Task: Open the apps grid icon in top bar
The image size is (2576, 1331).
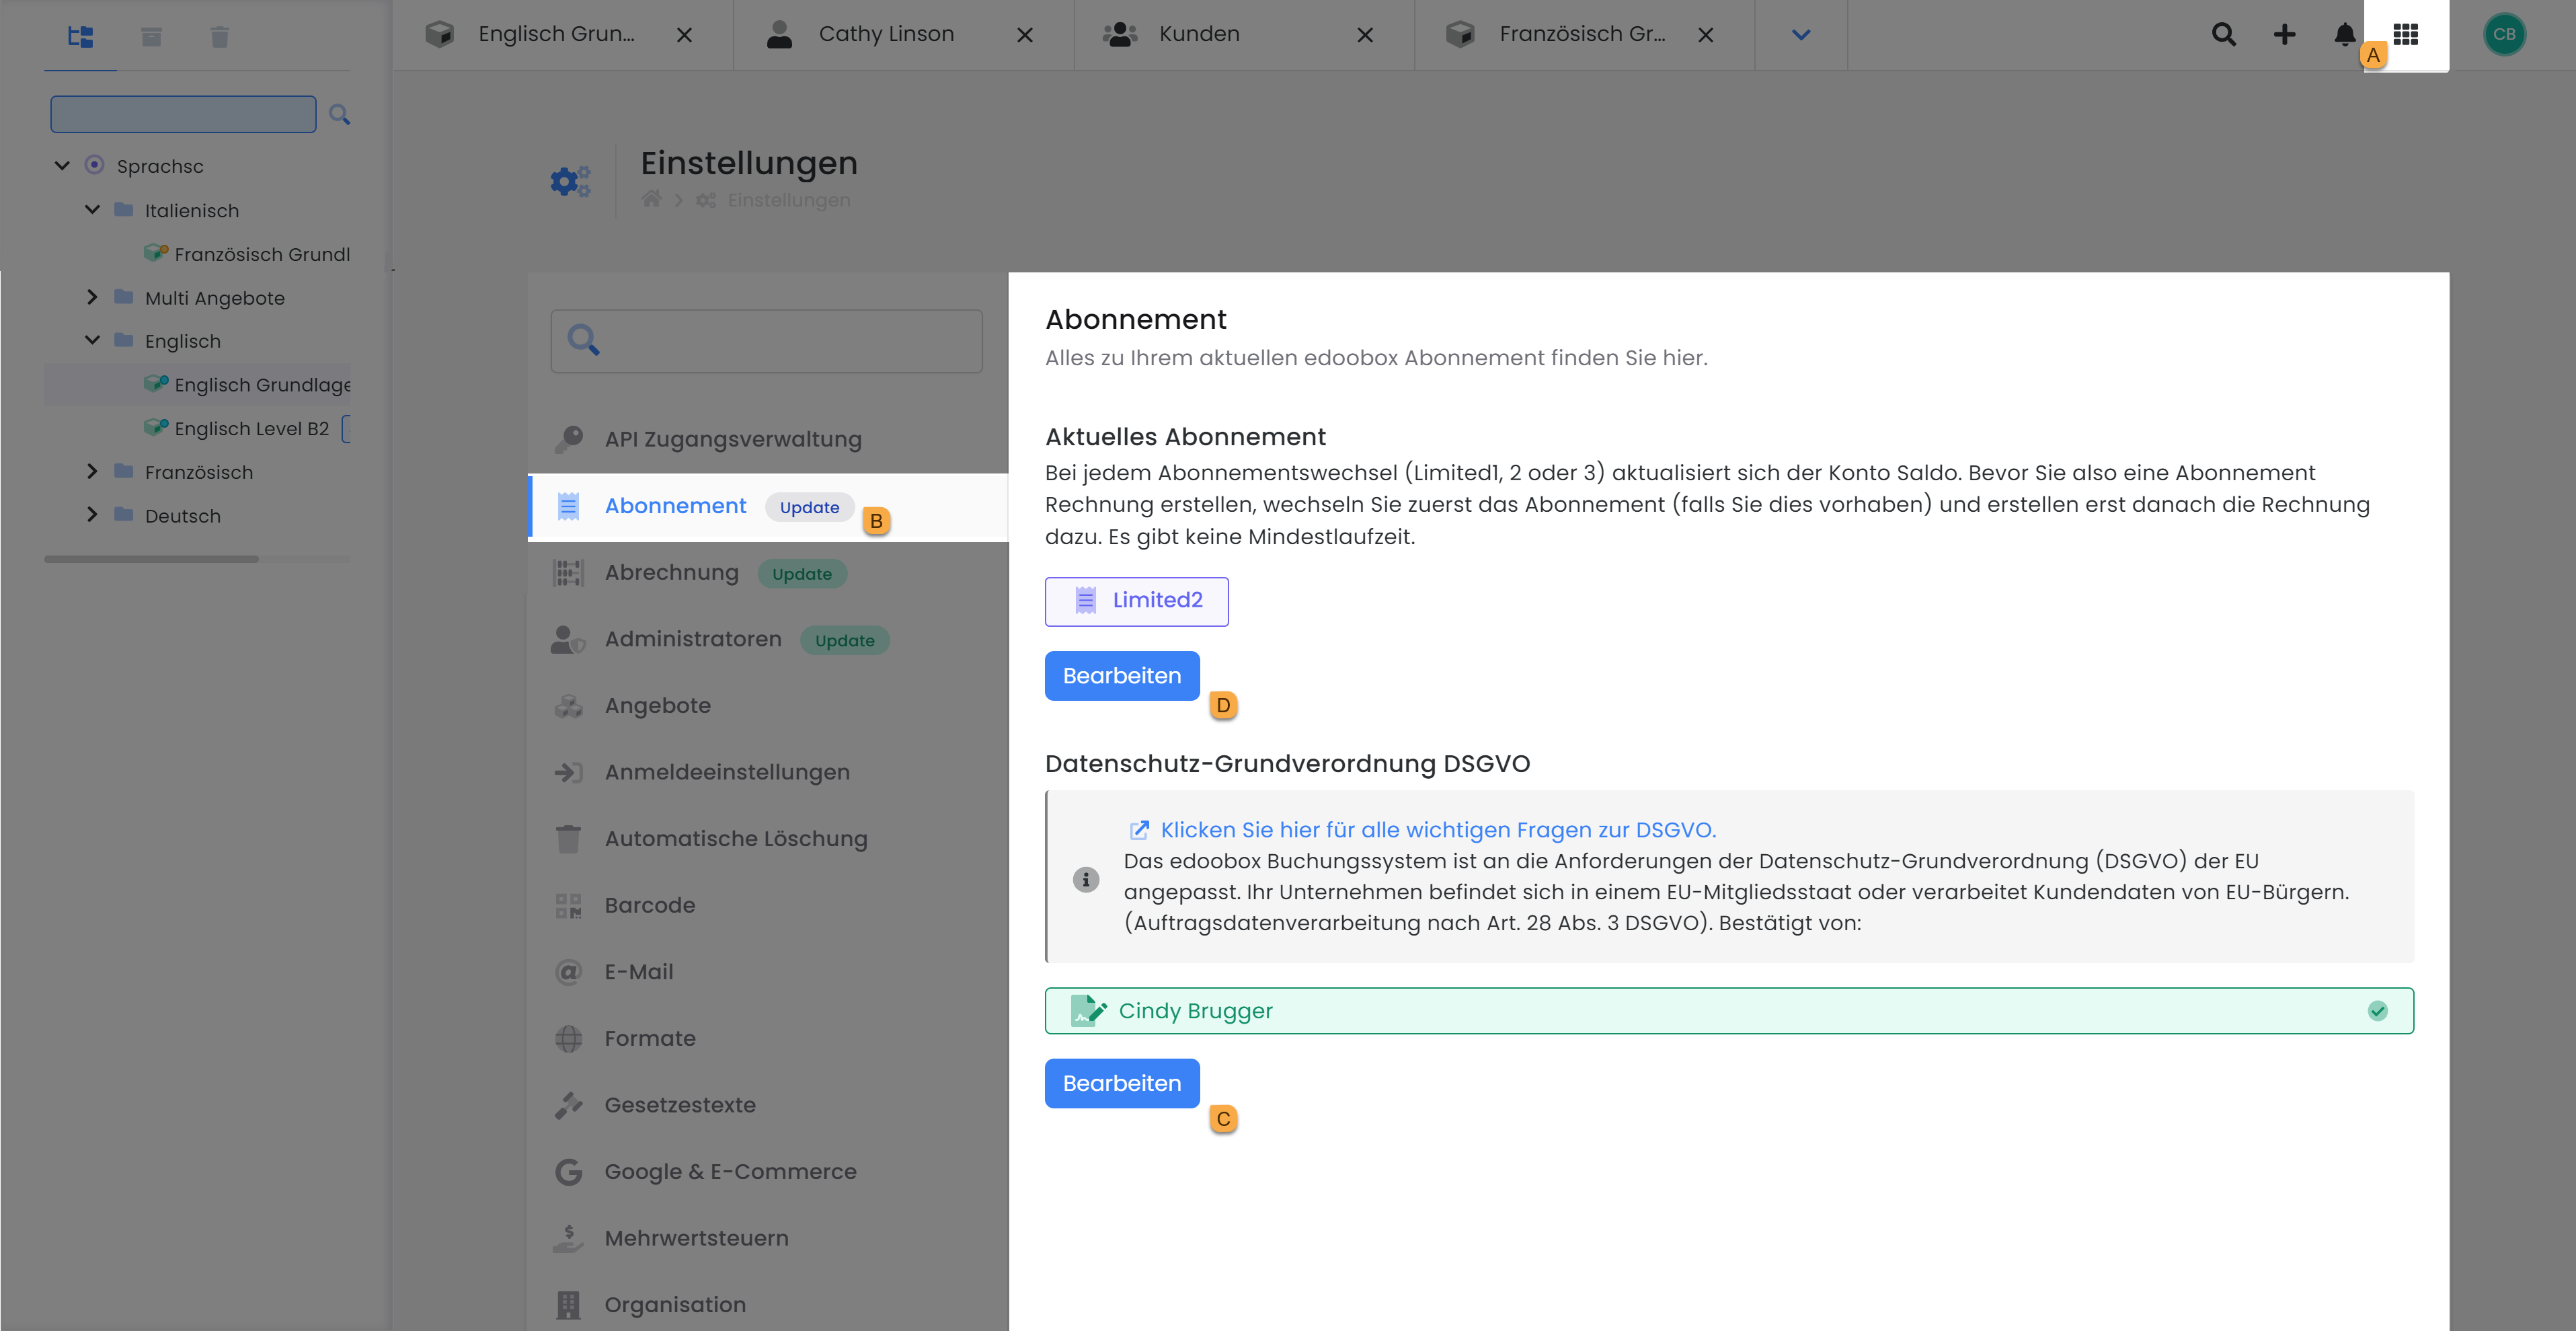Action: click(2405, 35)
